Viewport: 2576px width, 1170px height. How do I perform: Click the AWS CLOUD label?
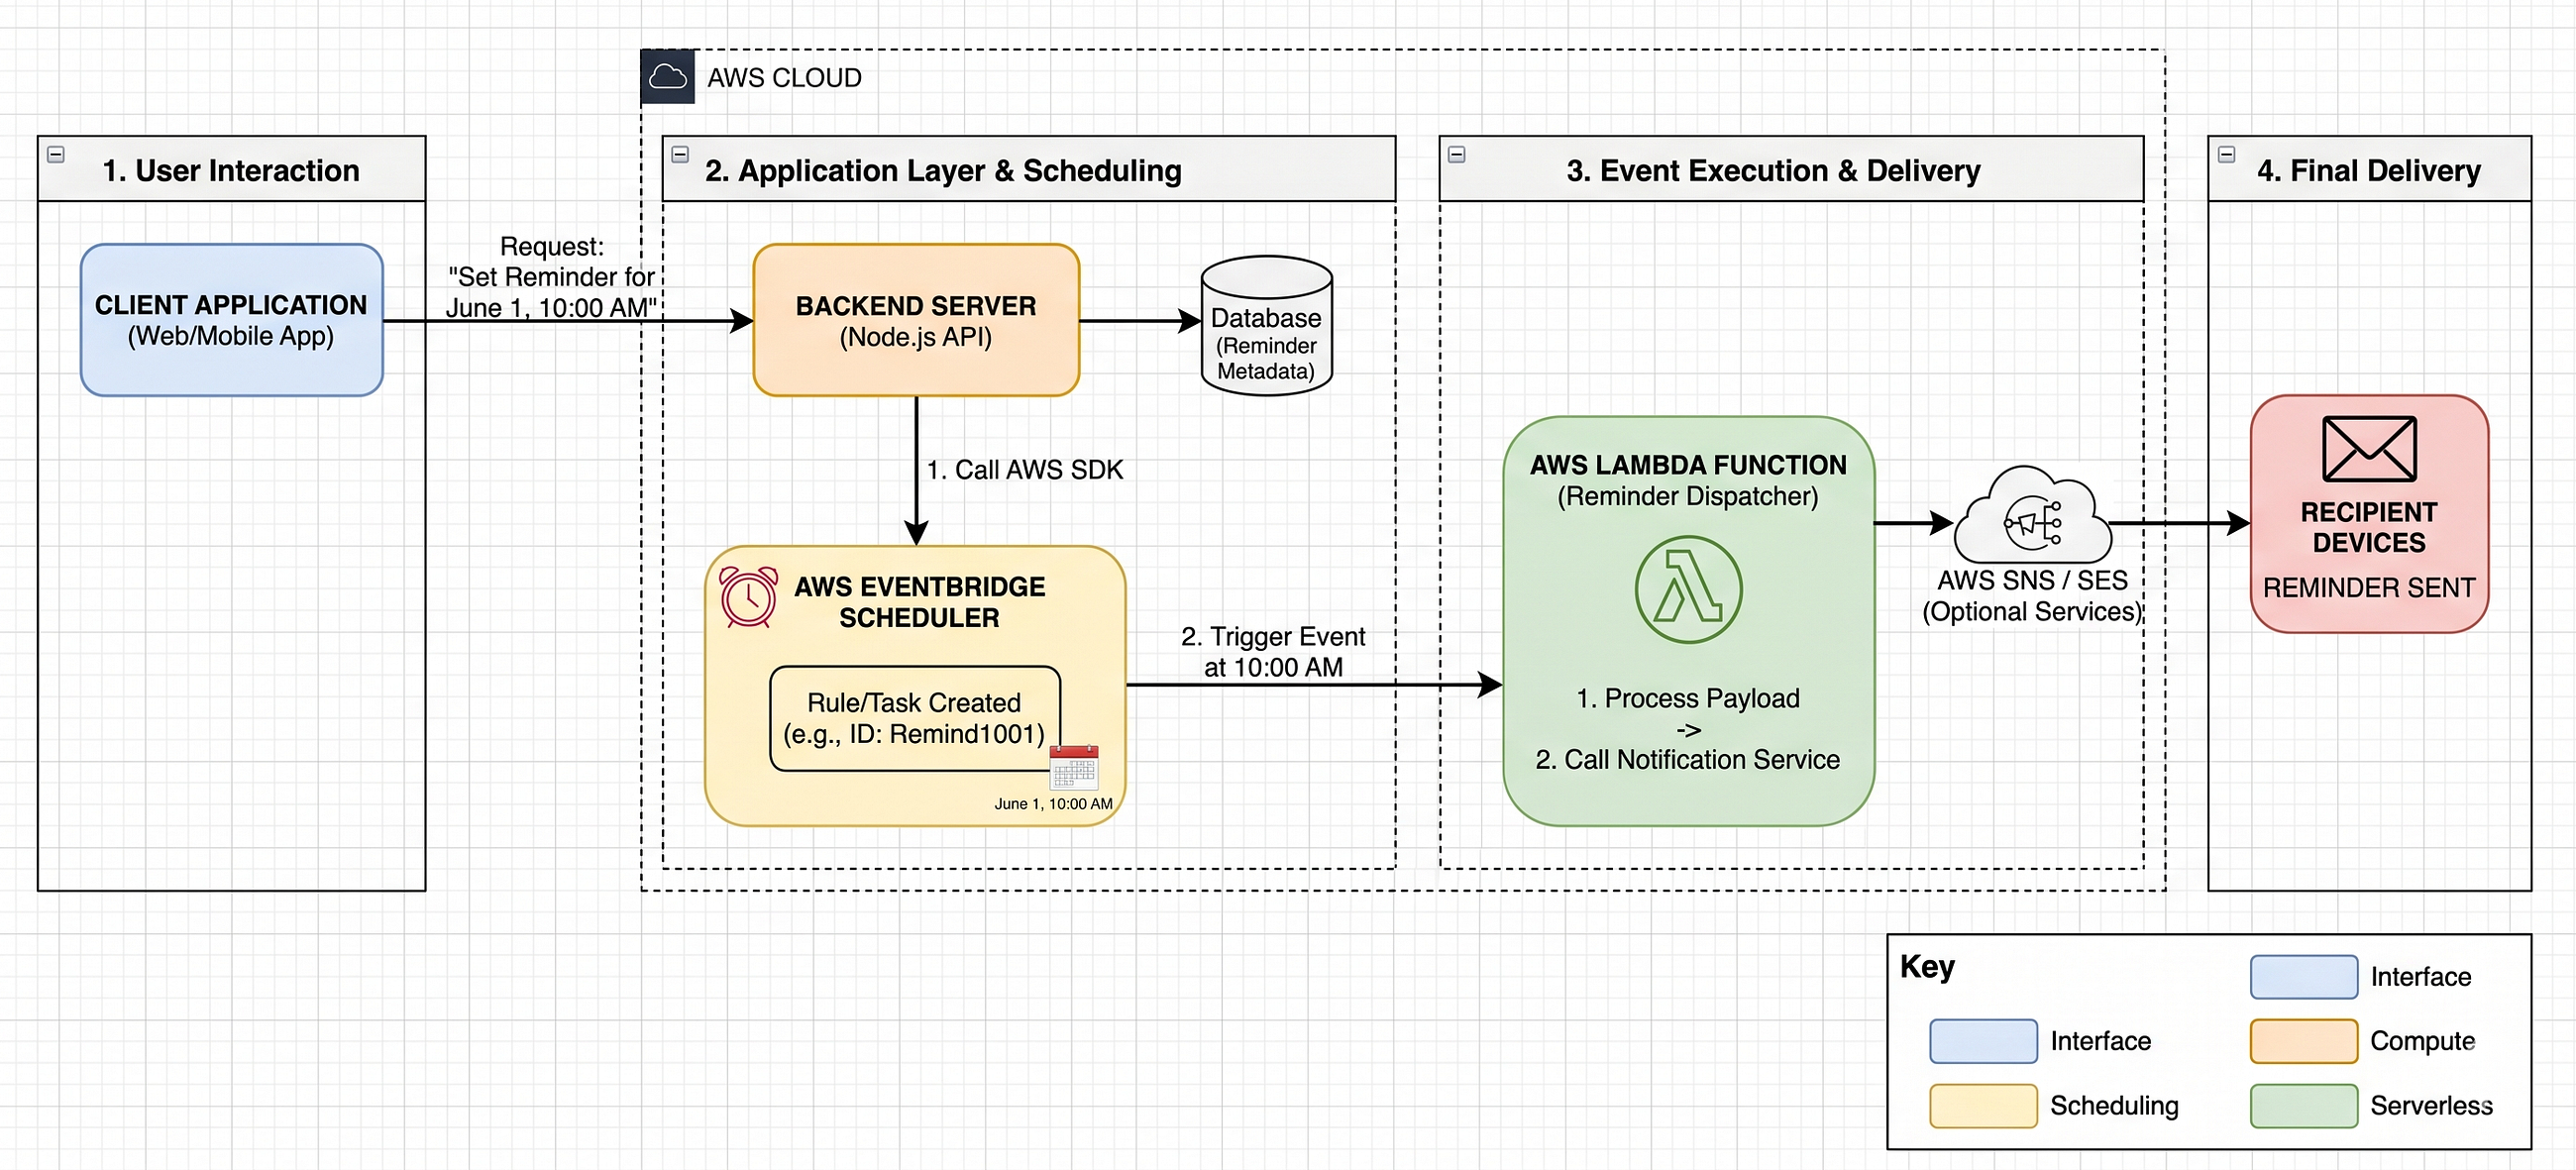click(x=784, y=78)
